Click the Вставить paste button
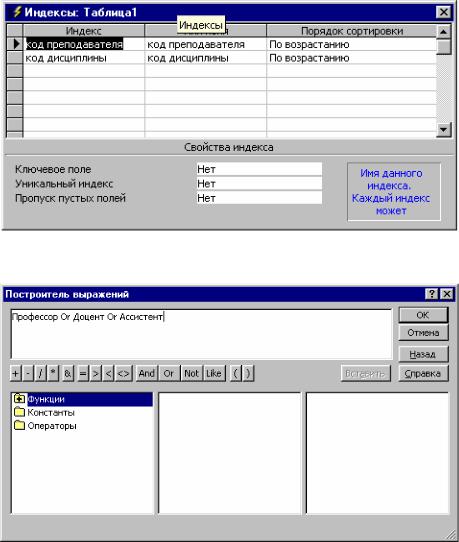Viewport: 459px width, 542px height. click(x=365, y=373)
